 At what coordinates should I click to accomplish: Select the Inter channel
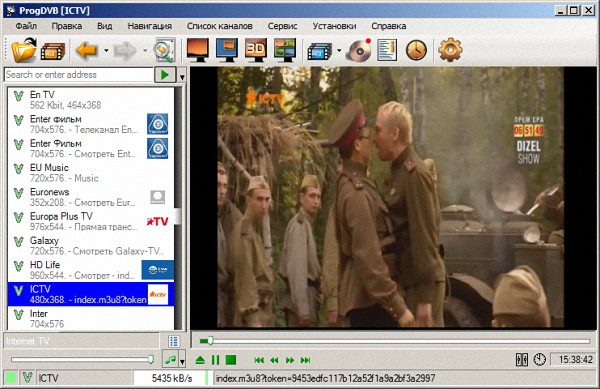[91, 318]
